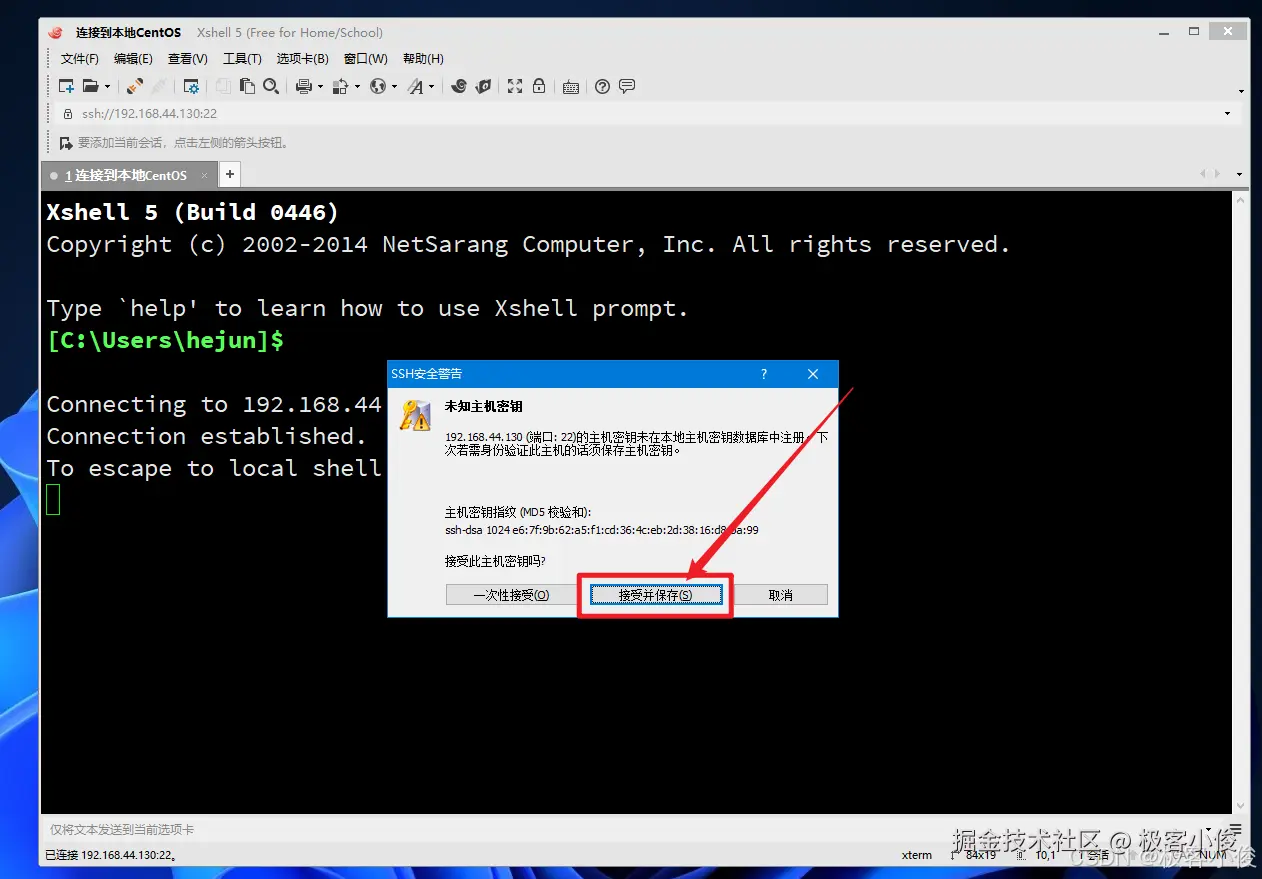The width and height of the screenshot is (1262, 879).
Task: Click the file transfer toolbar icon
Action: point(340,87)
